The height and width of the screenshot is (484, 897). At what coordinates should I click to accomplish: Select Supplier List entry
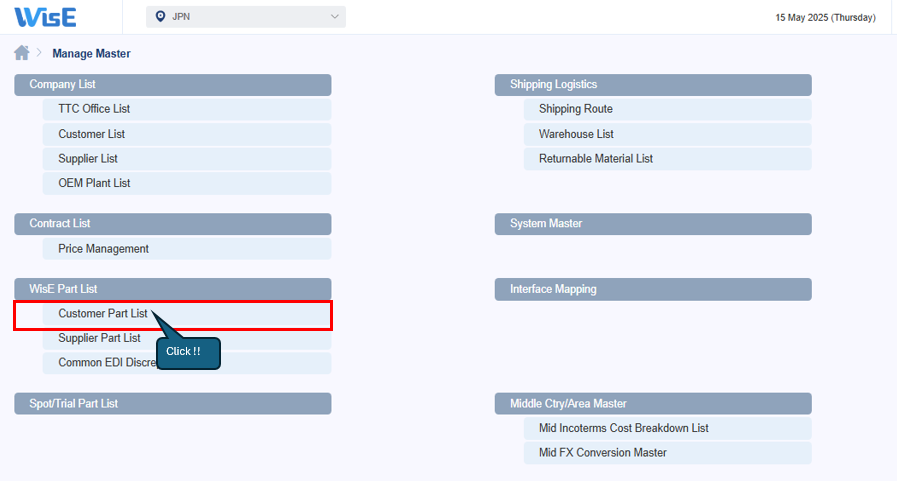(x=88, y=159)
